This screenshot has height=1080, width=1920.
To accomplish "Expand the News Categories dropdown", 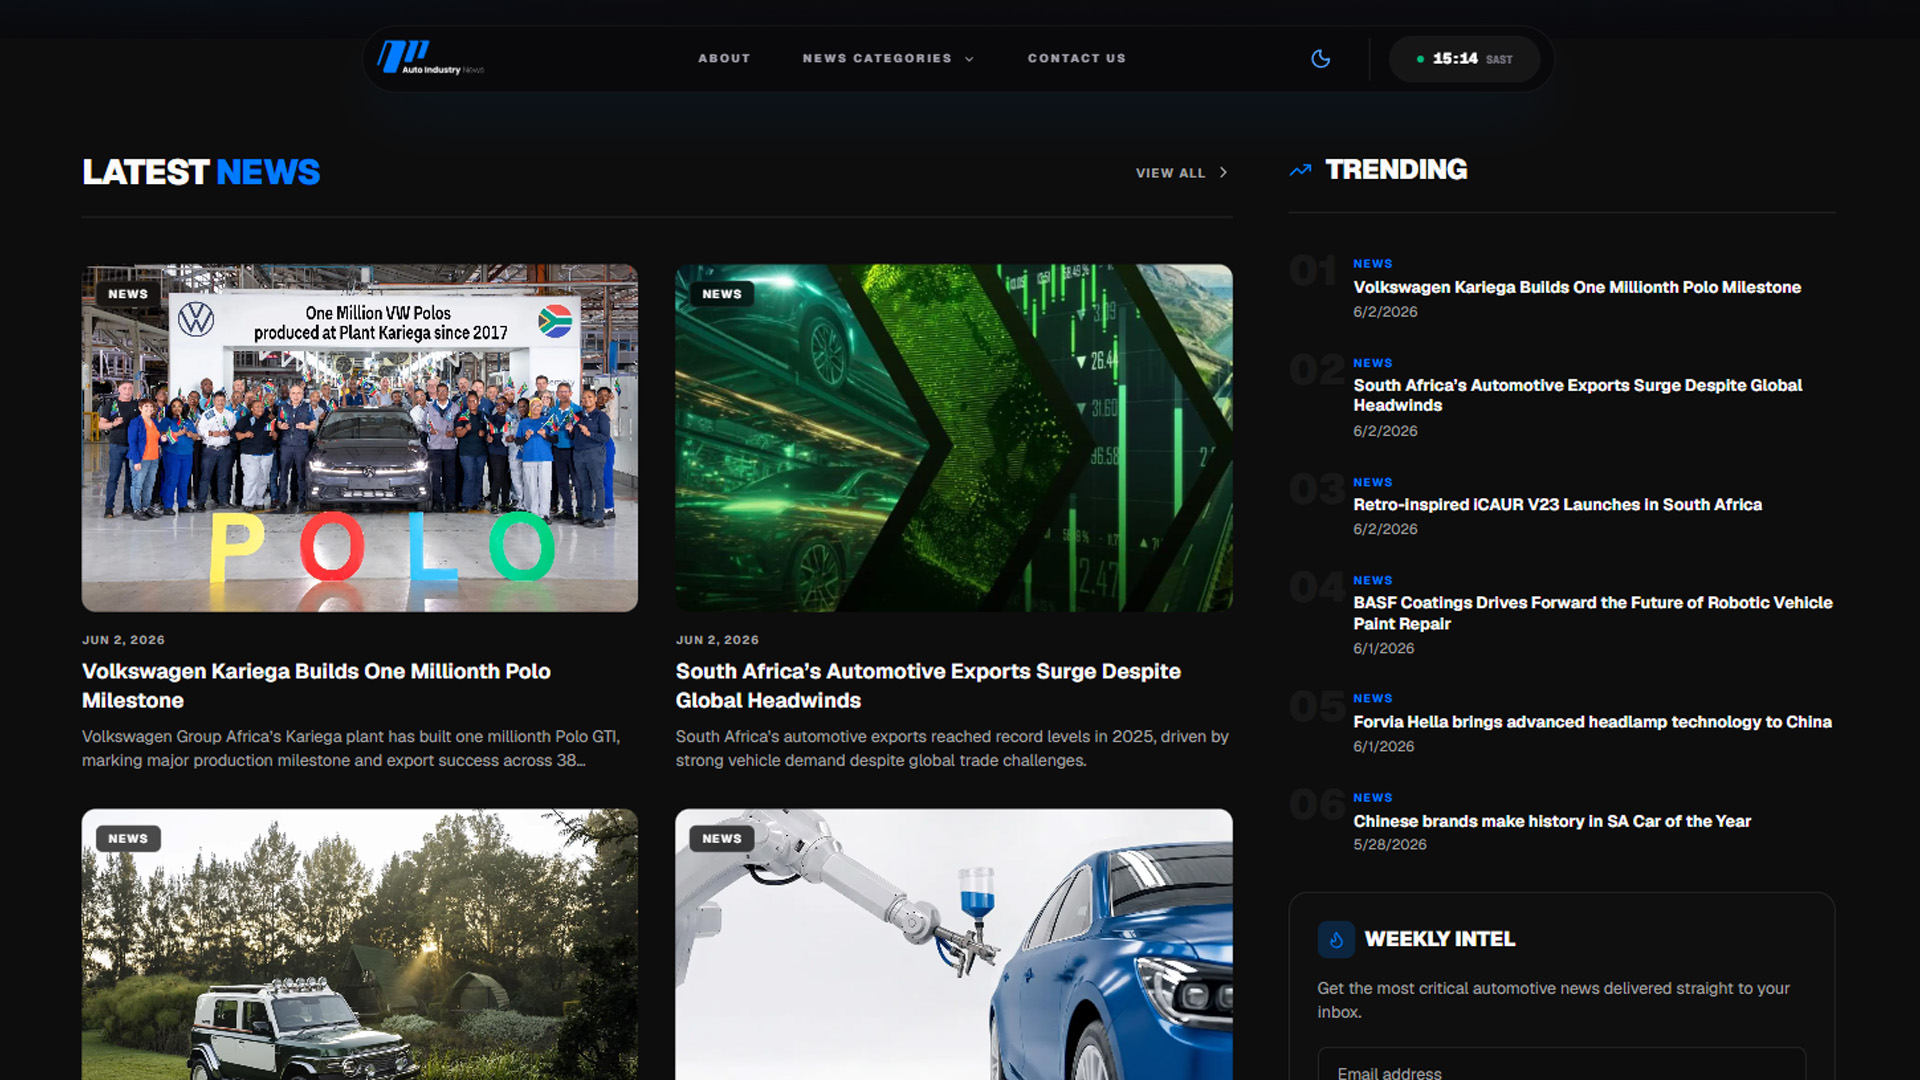I will (x=888, y=59).
